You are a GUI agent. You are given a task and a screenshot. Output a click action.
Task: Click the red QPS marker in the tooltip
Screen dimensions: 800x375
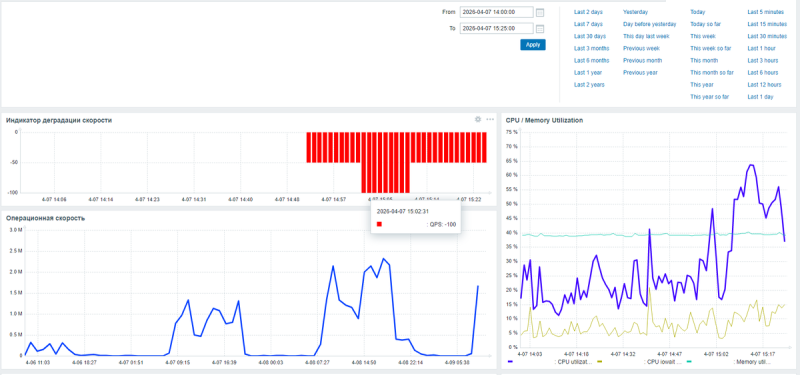point(379,224)
